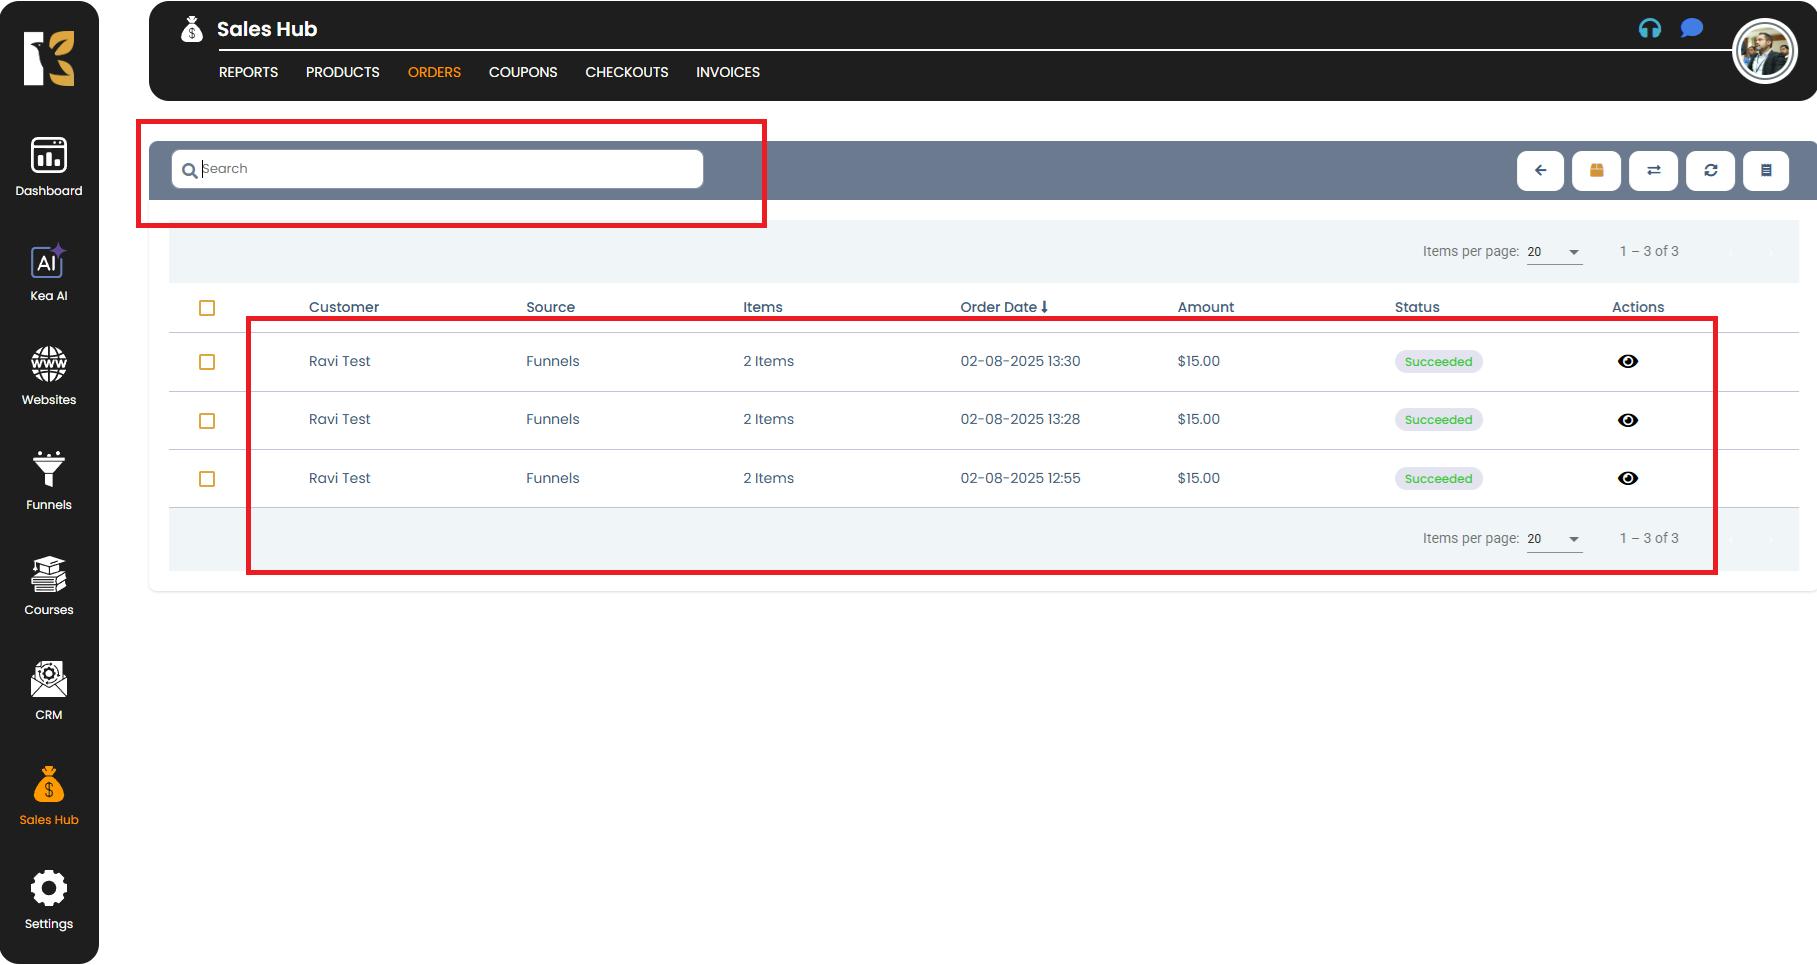Expand the top Items per page dropdown
This screenshot has height=965, width=1817.
tap(1554, 252)
